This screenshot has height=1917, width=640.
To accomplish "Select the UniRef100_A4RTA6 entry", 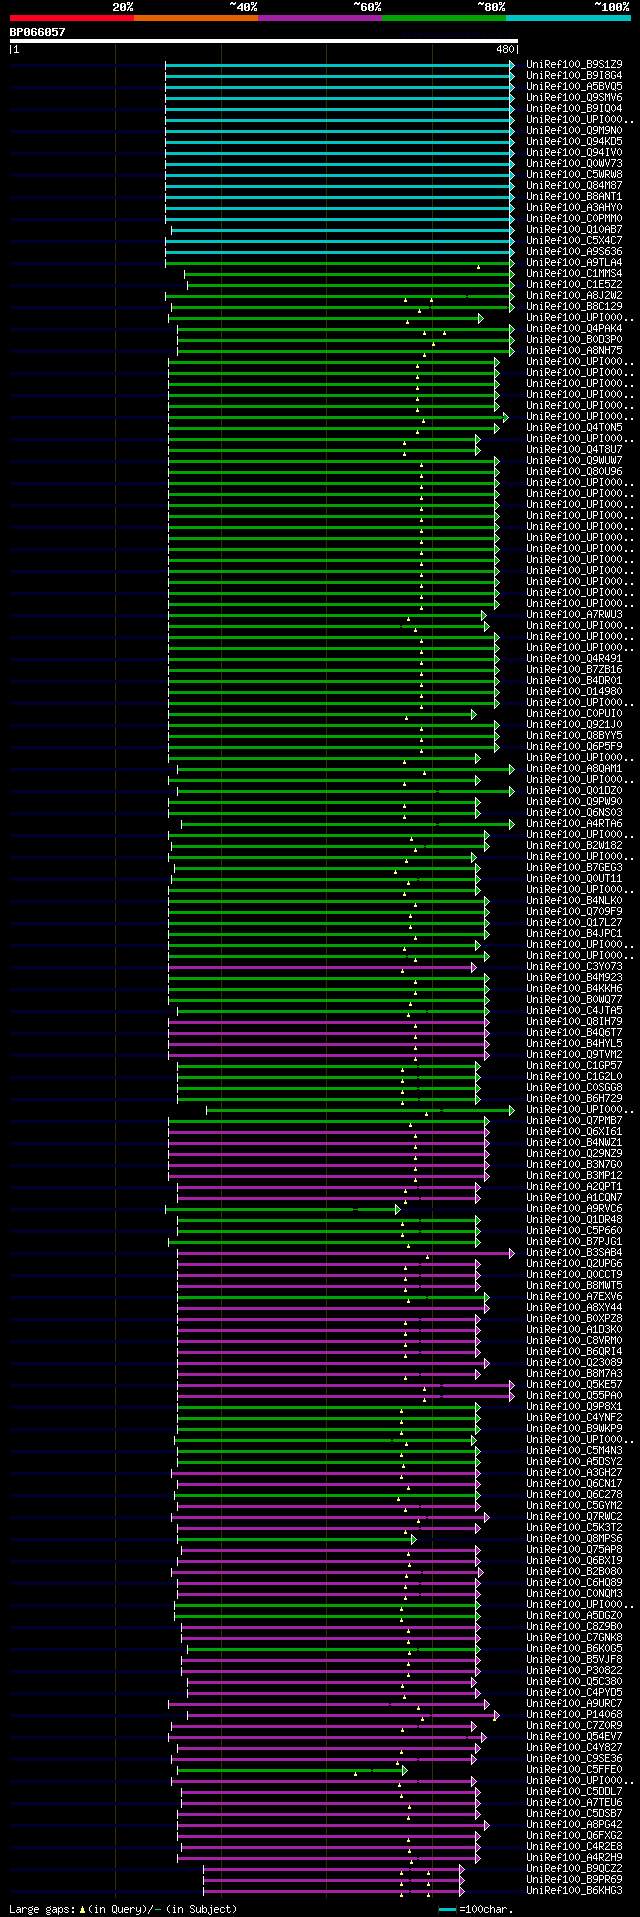I will [574, 823].
